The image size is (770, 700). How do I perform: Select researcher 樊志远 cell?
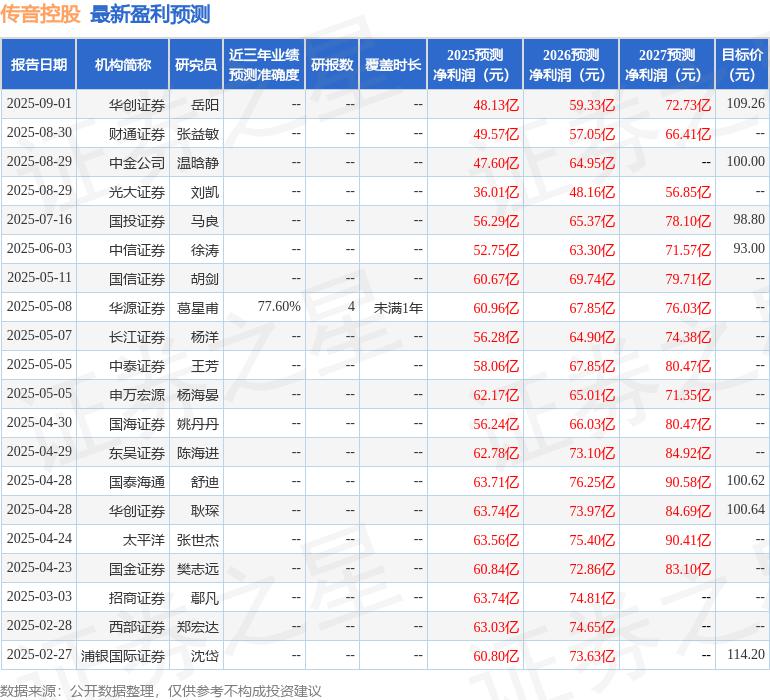(x=198, y=568)
